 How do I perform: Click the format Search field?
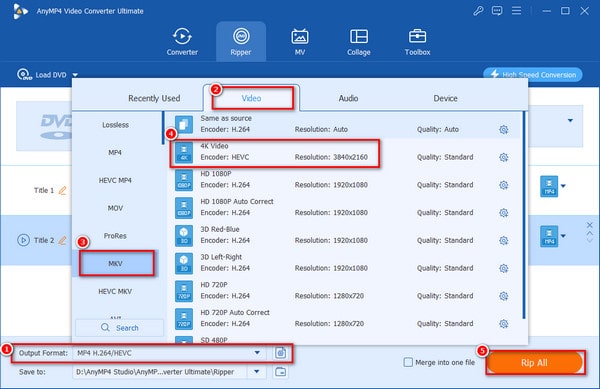click(x=120, y=328)
